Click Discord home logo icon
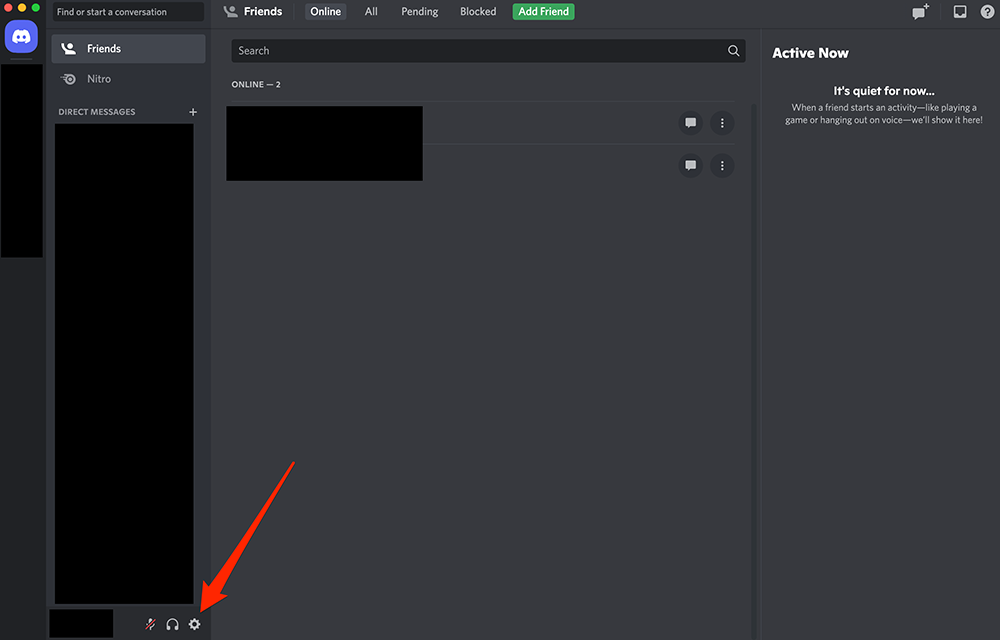The height and width of the screenshot is (640, 1000). tap(21, 37)
